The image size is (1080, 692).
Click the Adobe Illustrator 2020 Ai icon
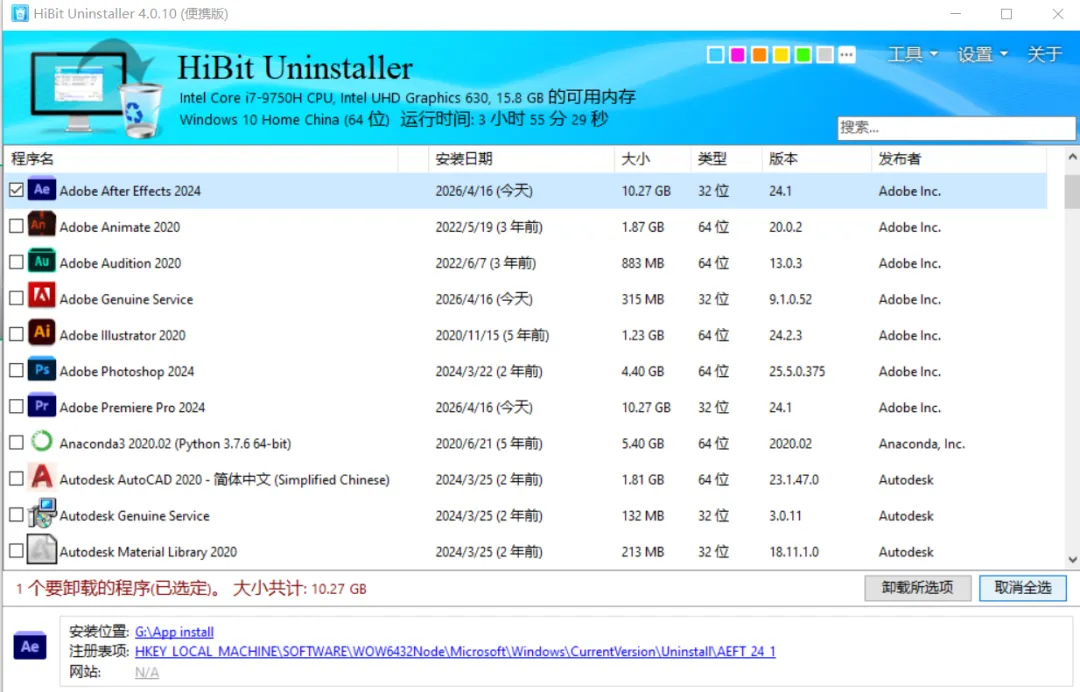coord(41,333)
